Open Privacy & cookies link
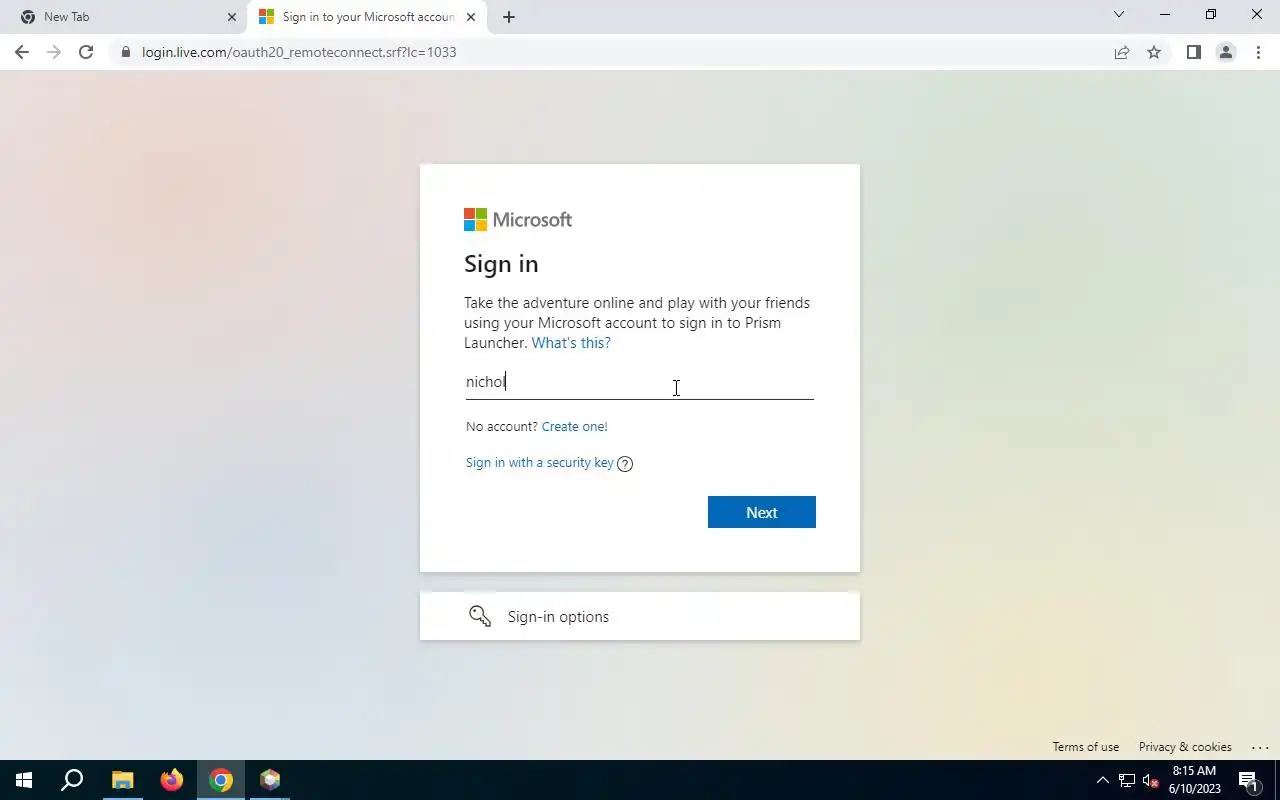The height and width of the screenshot is (800, 1280). pos(1185,747)
